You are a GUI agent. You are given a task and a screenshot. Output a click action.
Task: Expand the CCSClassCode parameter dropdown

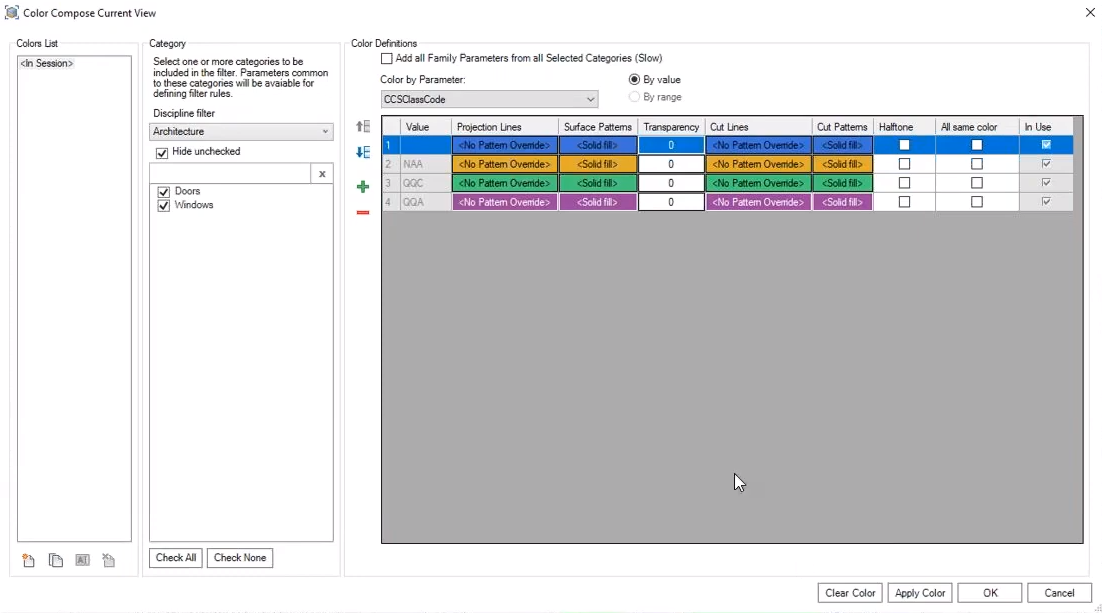(489, 100)
